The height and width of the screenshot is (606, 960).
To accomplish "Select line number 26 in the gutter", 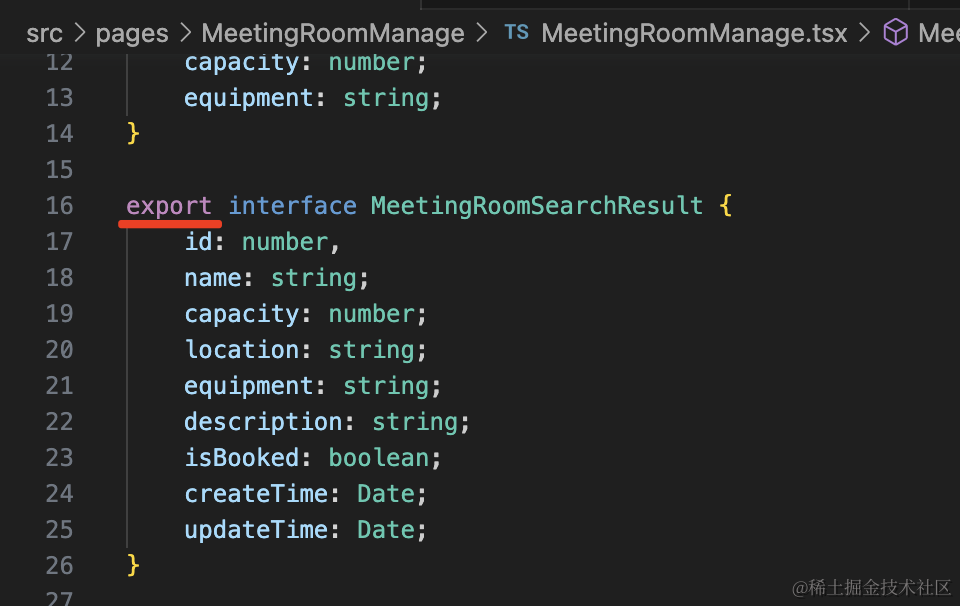I will pos(59,566).
